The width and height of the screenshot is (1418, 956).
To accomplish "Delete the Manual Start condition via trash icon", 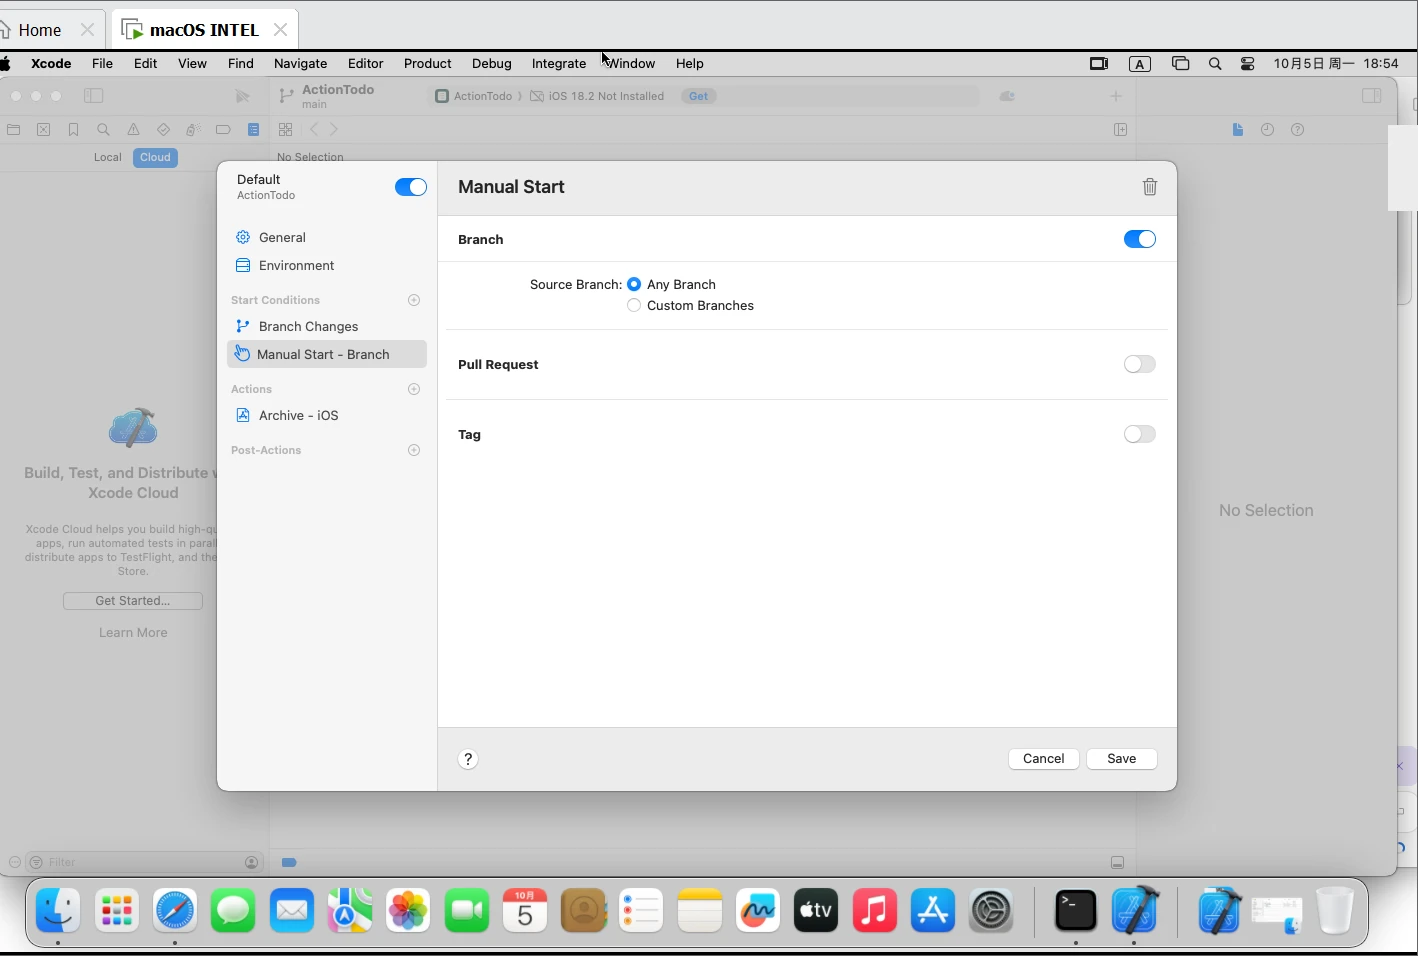I will 1150,187.
